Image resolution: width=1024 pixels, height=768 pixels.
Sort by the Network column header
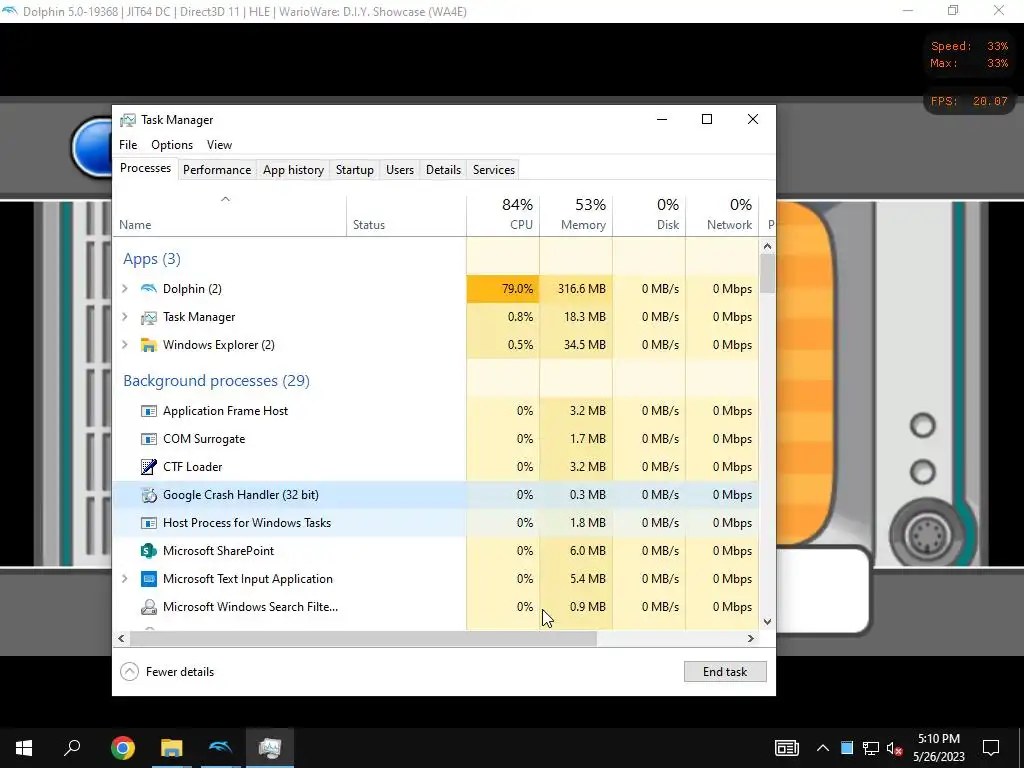pos(723,215)
